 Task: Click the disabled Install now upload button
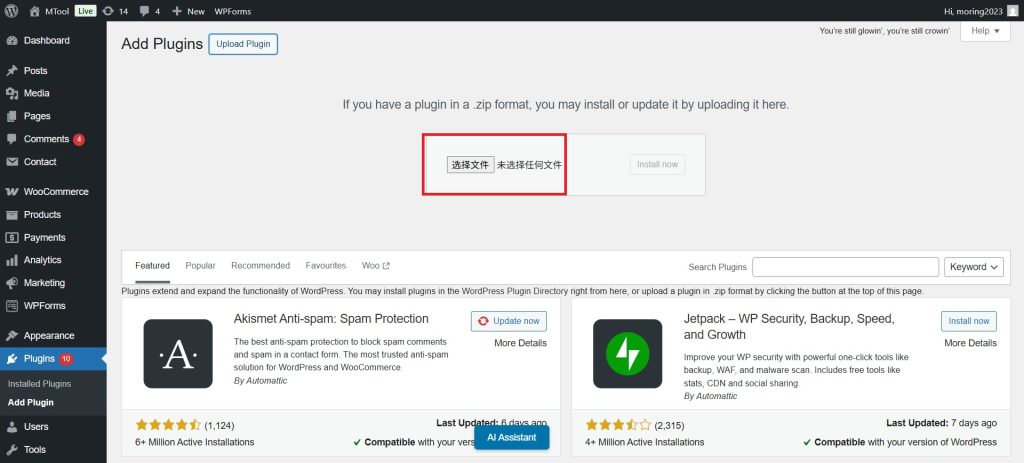click(x=658, y=165)
